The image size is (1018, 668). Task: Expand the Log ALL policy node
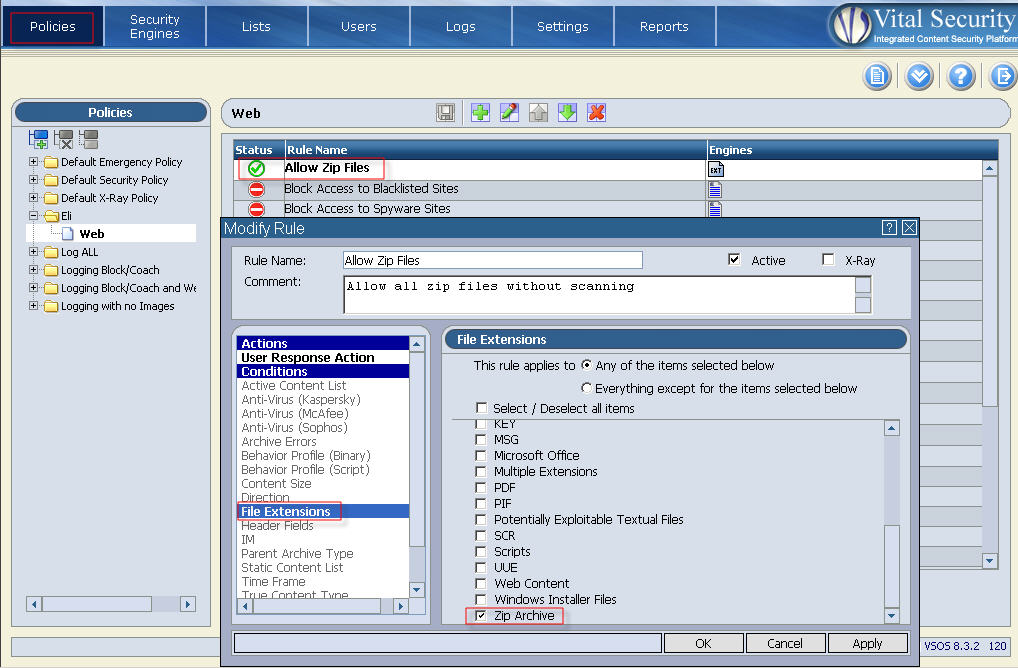pyautogui.click(x=34, y=252)
